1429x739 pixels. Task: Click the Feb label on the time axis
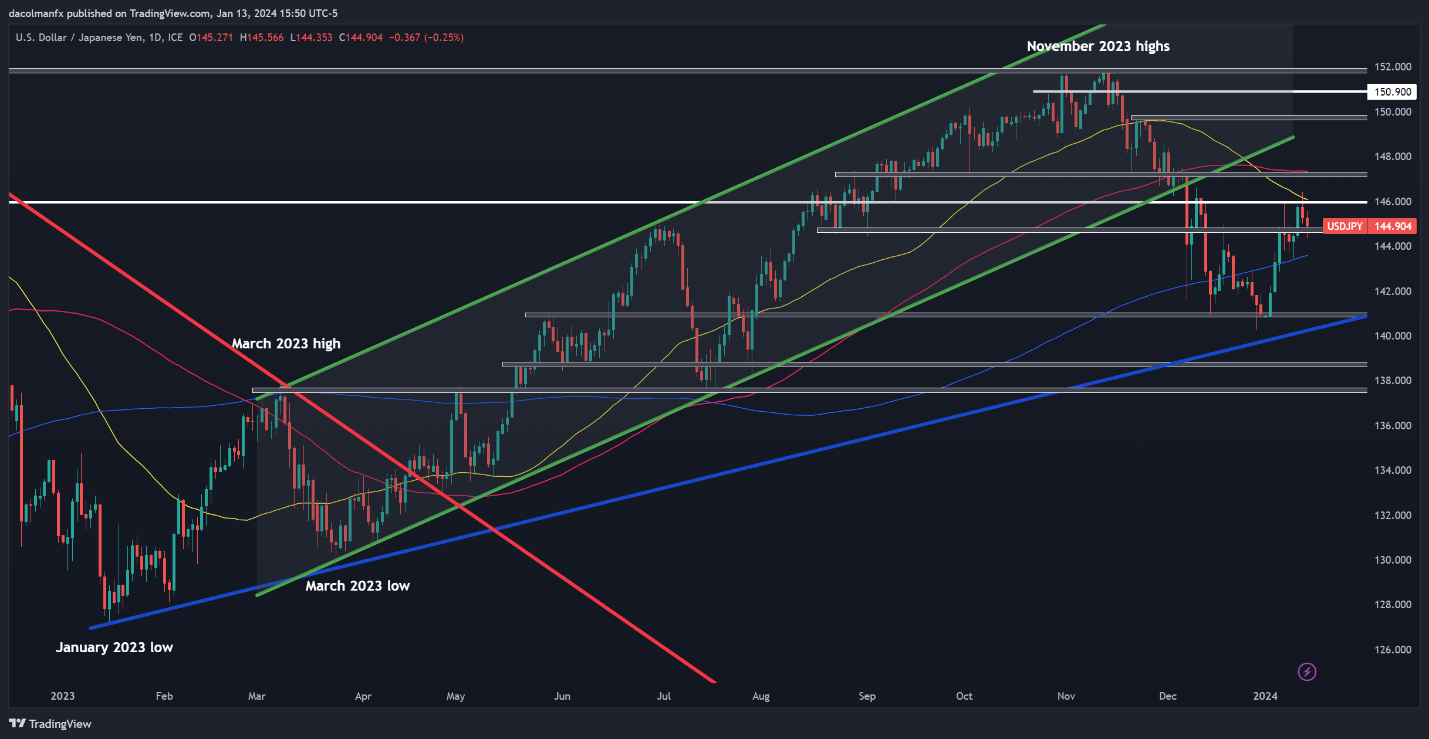point(165,695)
